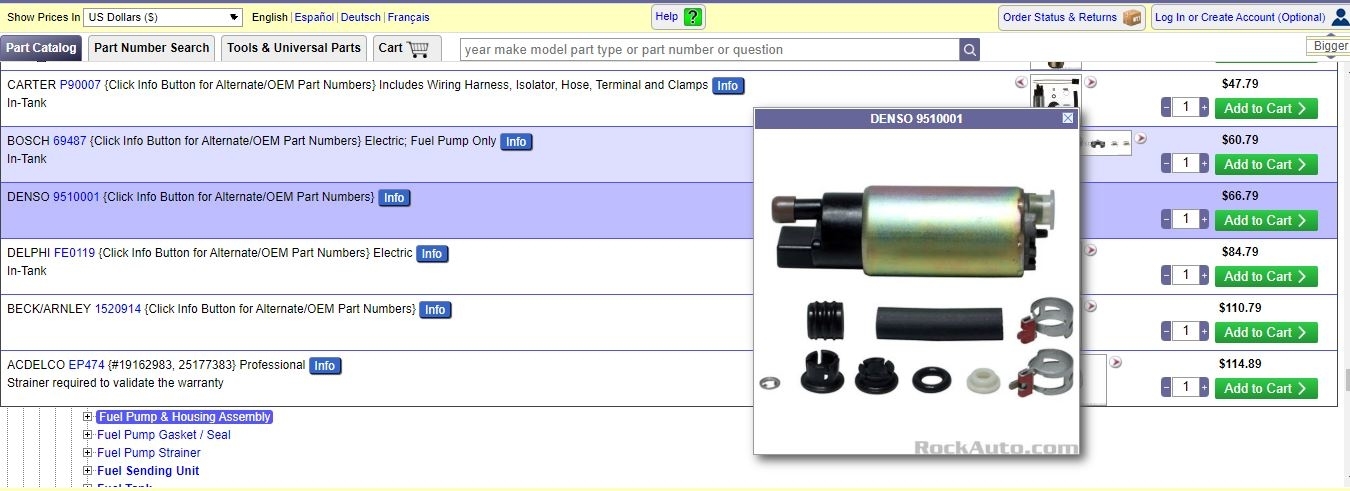Increase quantity for BOSCH 69487
The height and width of the screenshot is (491, 1350).
coord(1204,164)
